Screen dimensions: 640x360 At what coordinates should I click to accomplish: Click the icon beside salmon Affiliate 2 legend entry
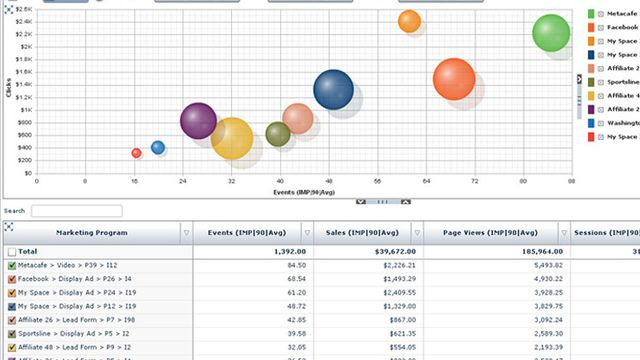(x=601, y=69)
